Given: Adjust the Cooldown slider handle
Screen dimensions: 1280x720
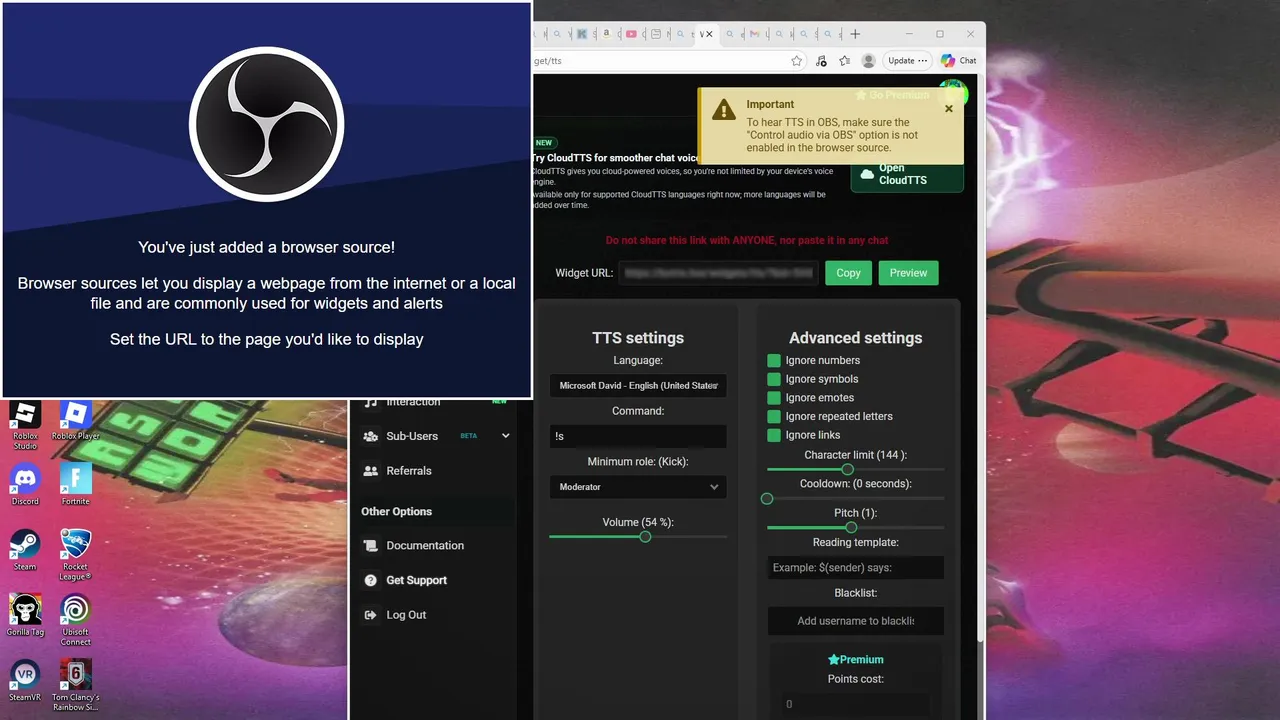Looking at the screenshot, I should coord(767,498).
